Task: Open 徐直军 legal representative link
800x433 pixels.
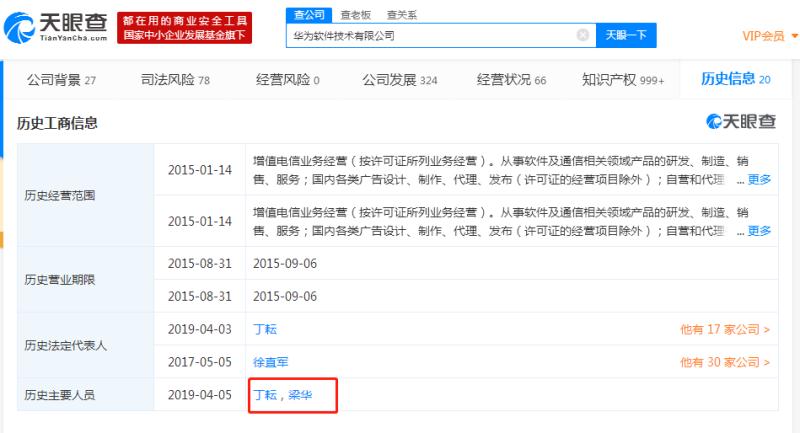Action: [270, 362]
